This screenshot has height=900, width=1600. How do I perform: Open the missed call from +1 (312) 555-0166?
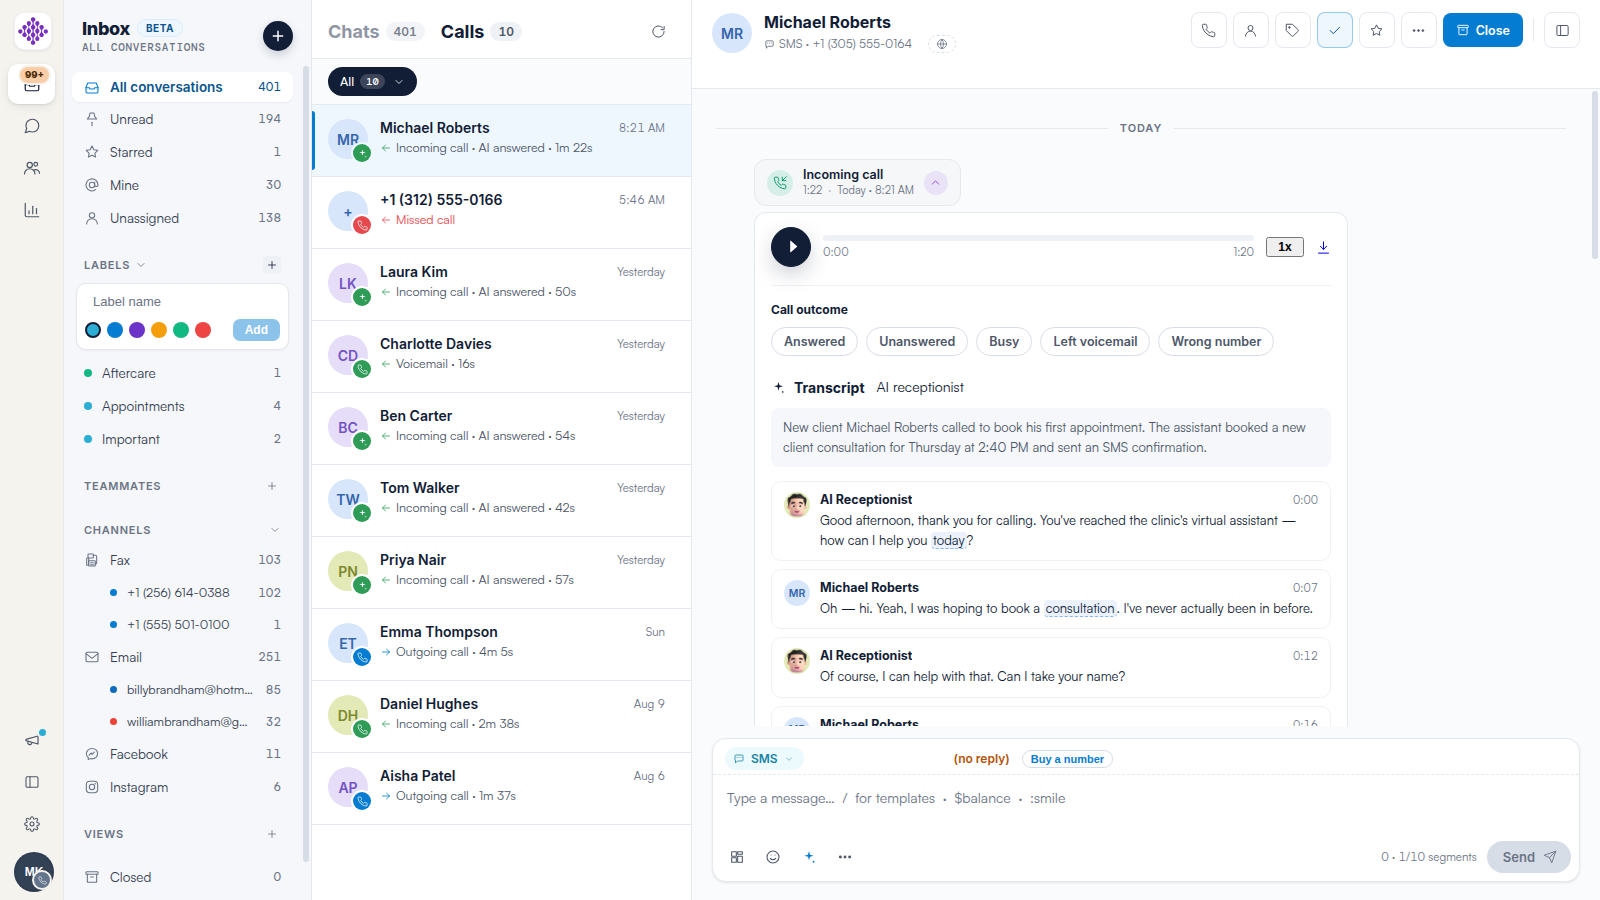[501, 212]
